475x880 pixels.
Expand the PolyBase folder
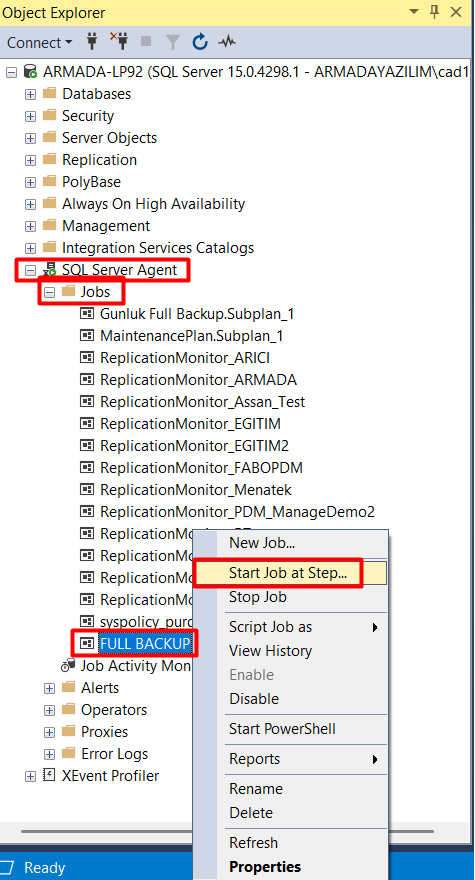(x=30, y=182)
